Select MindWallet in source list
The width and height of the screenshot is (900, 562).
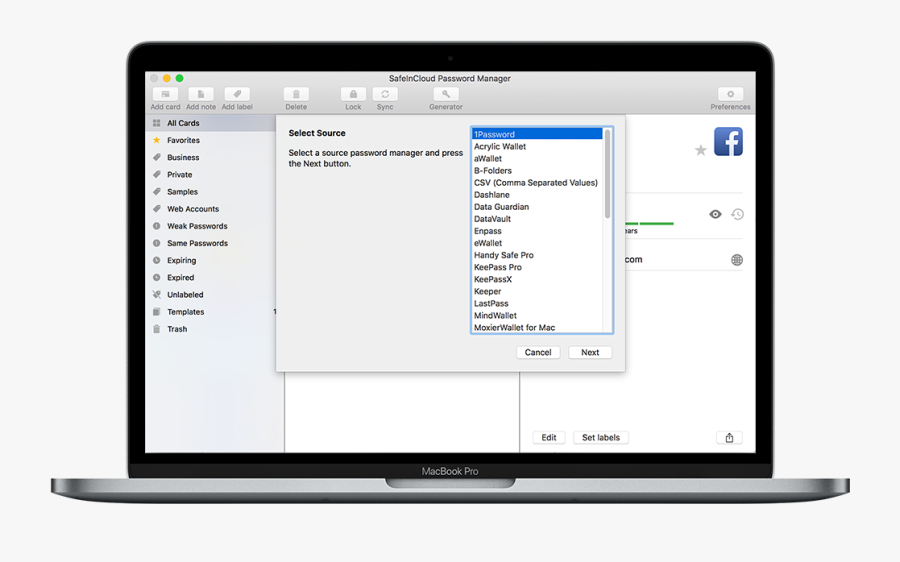tap(537, 315)
